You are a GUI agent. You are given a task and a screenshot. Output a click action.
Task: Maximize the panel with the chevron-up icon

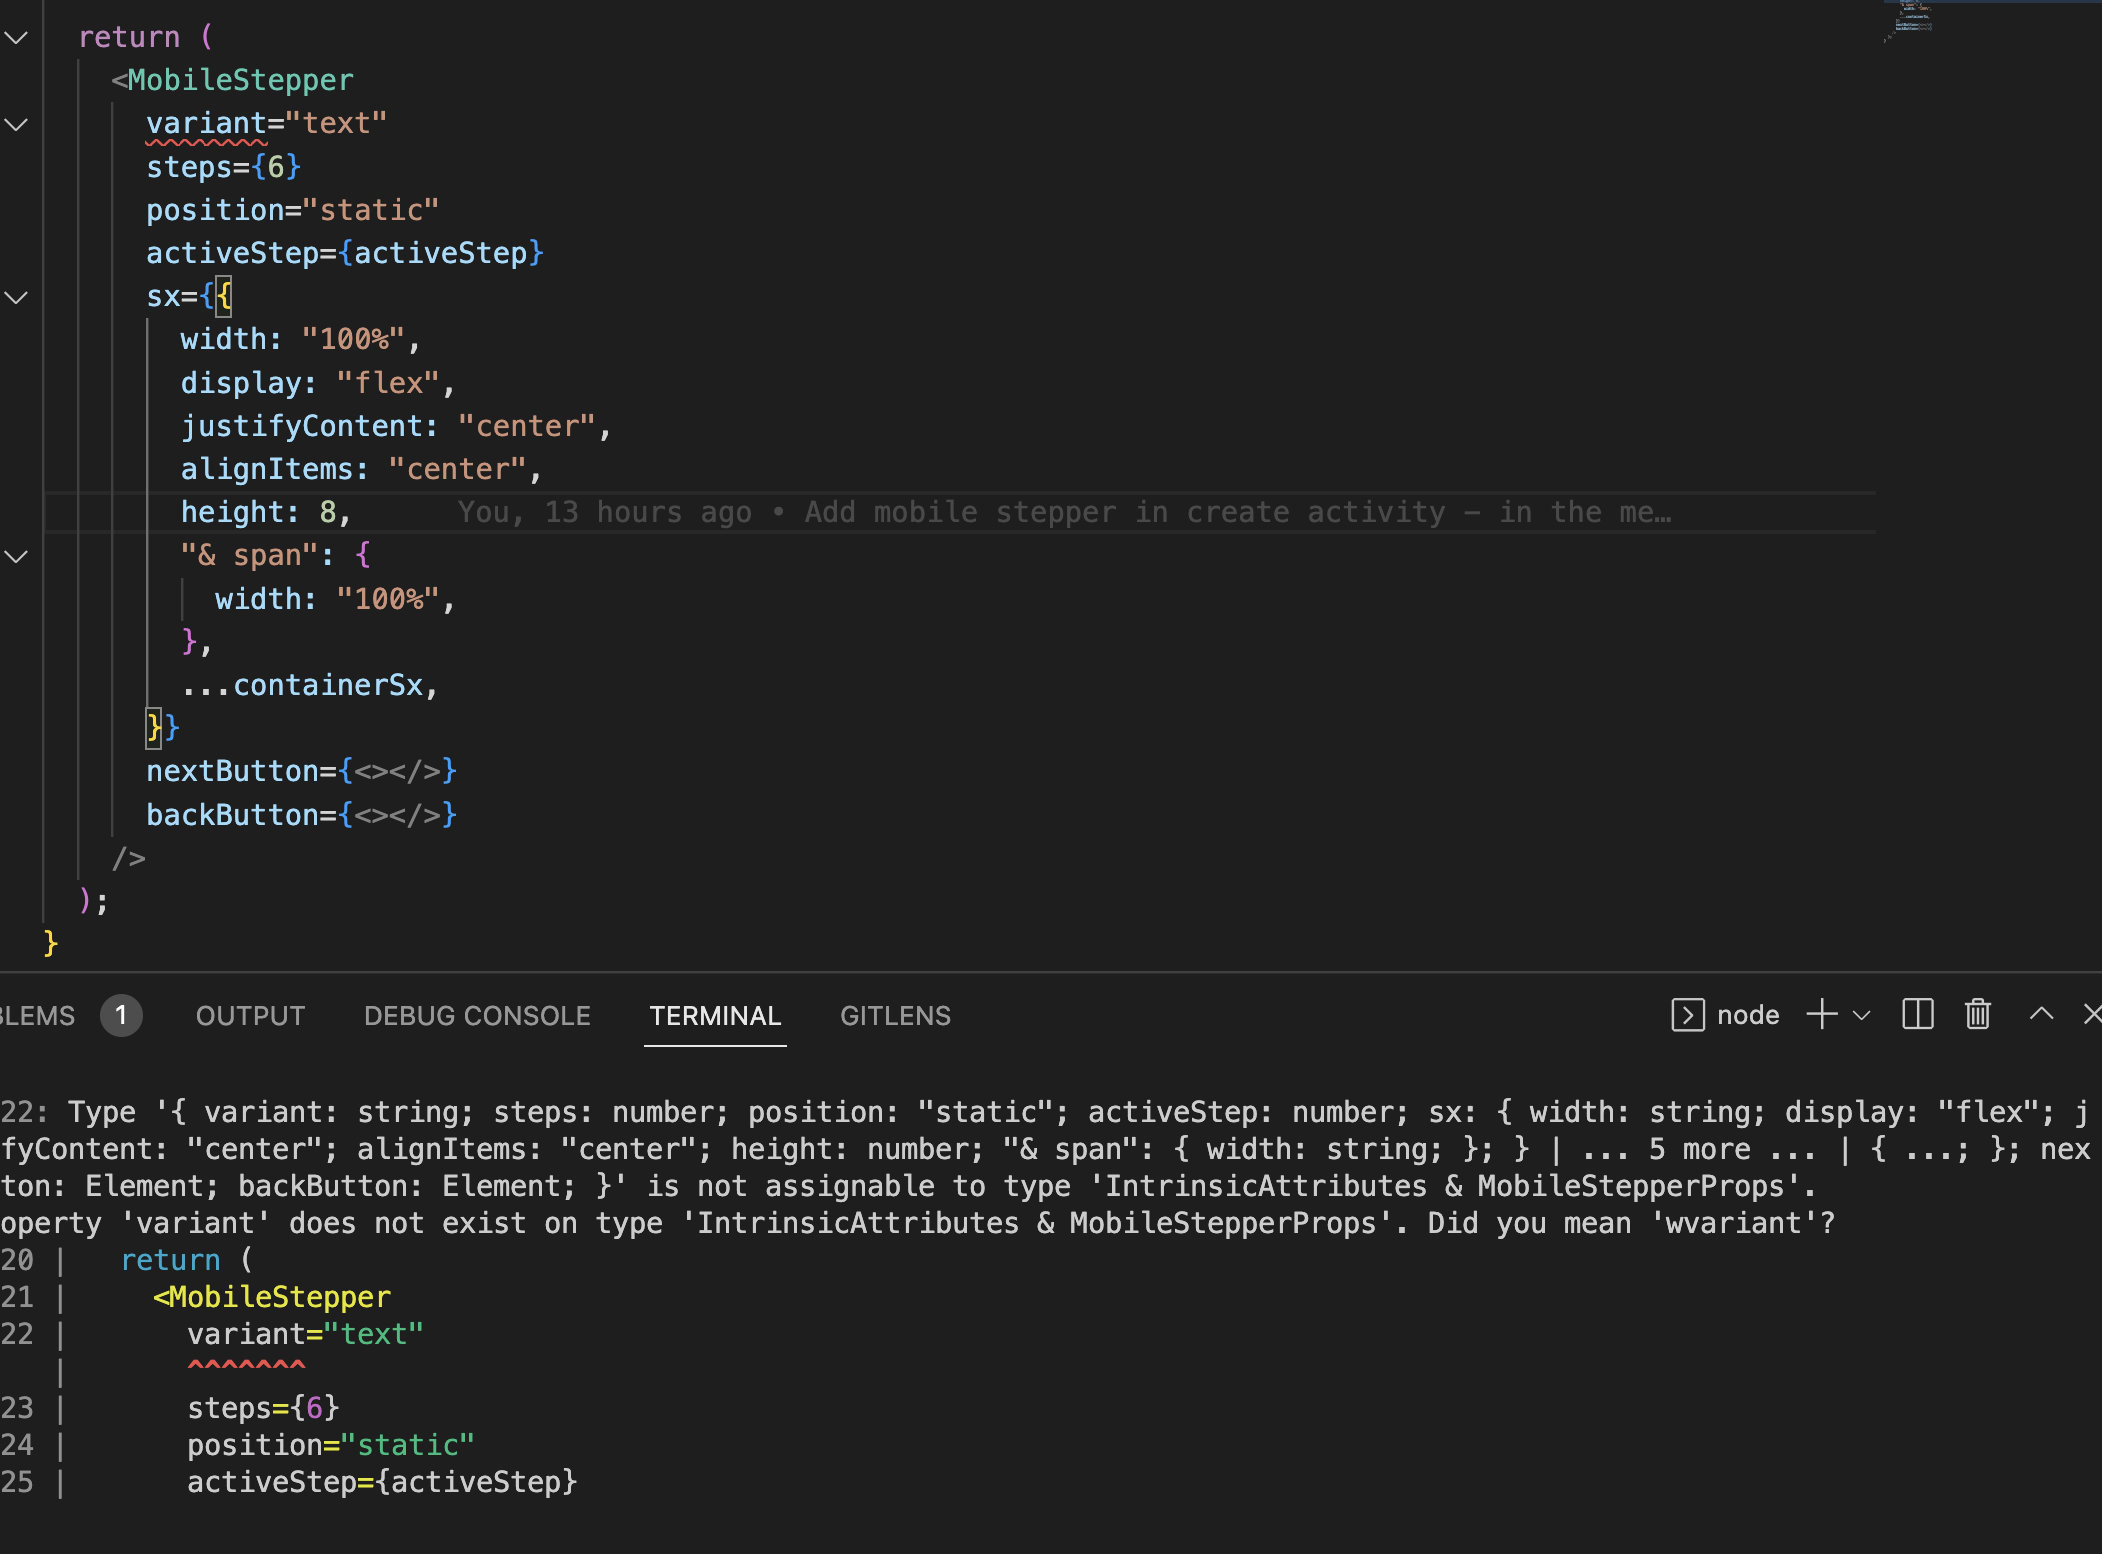point(2040,1015)
